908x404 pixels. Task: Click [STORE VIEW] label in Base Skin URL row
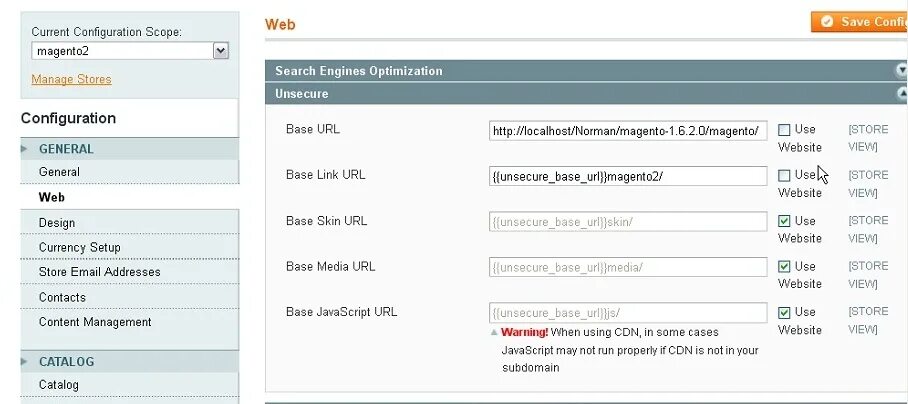point(868,229)
